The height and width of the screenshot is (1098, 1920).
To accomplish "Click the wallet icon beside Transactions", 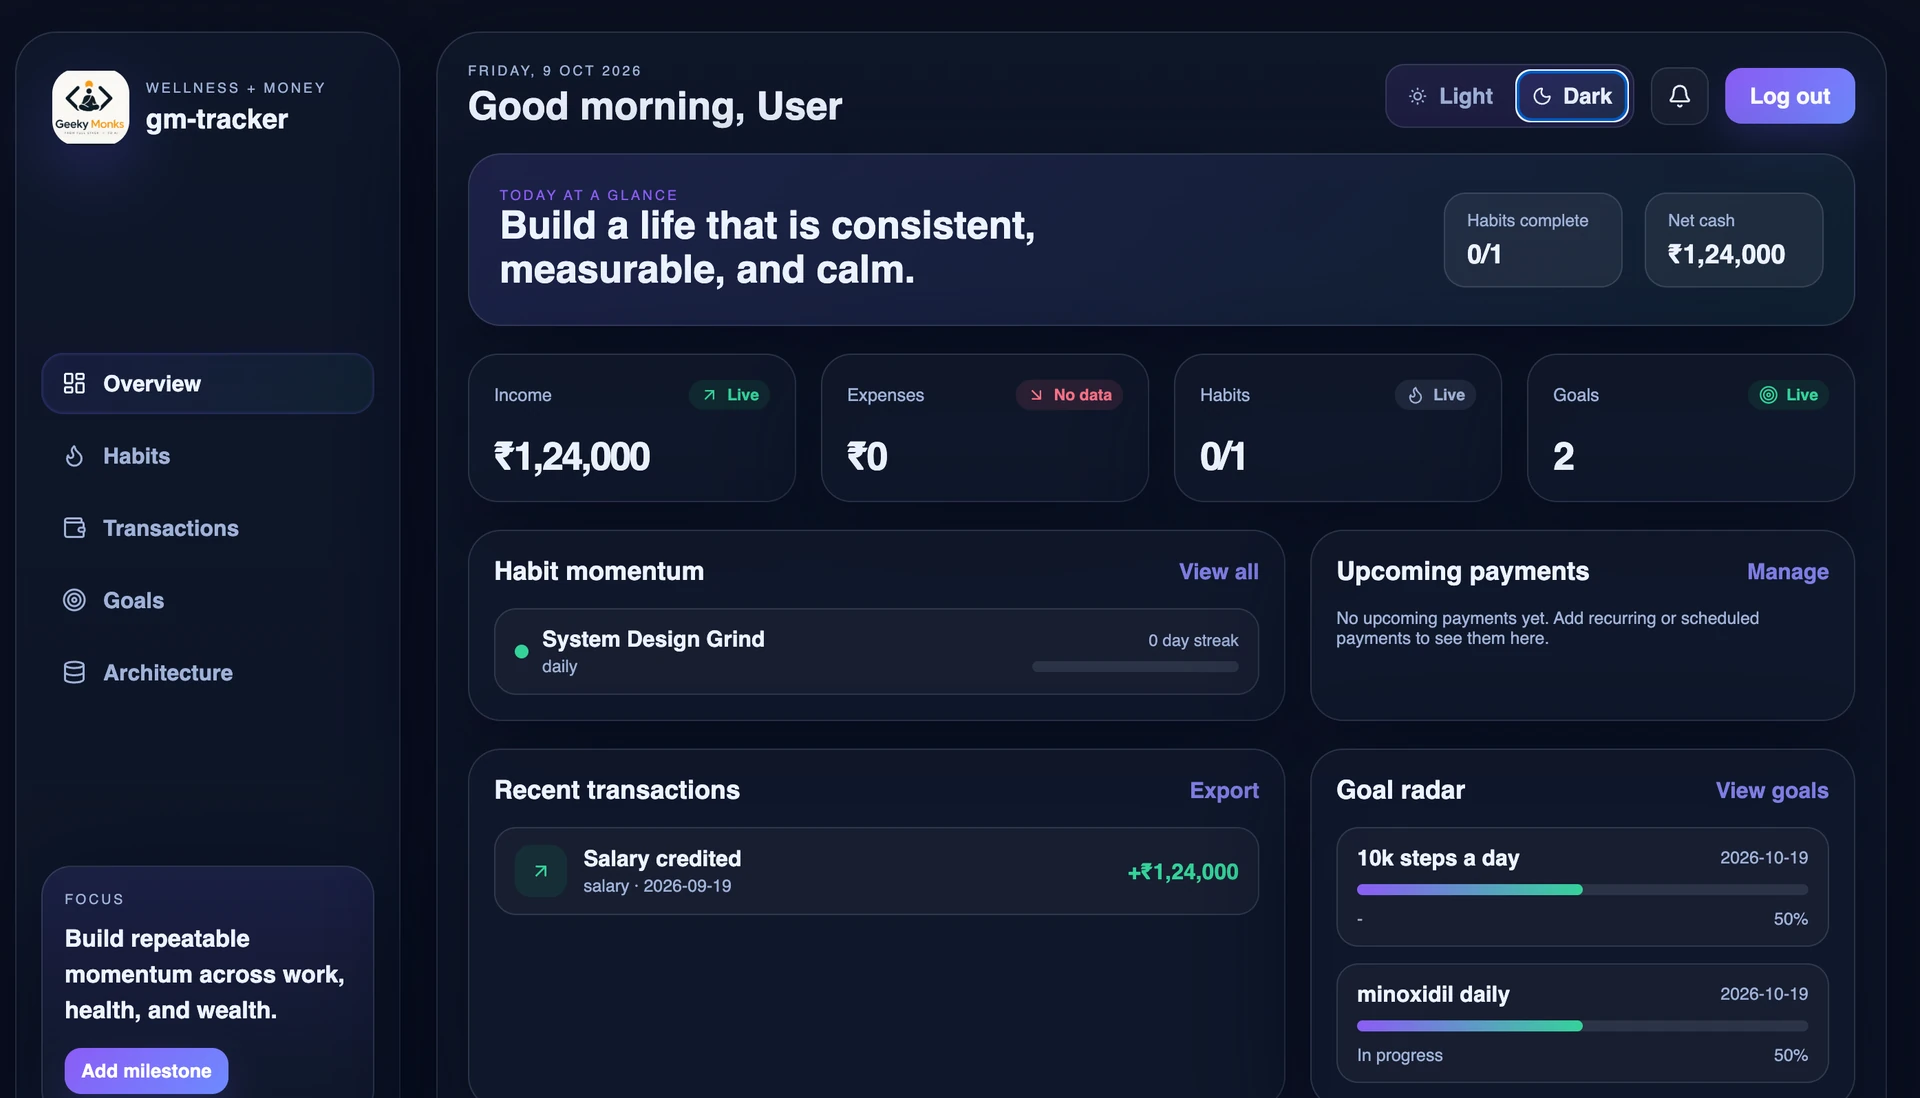I will pyautogui.click(x=74, y=528).
